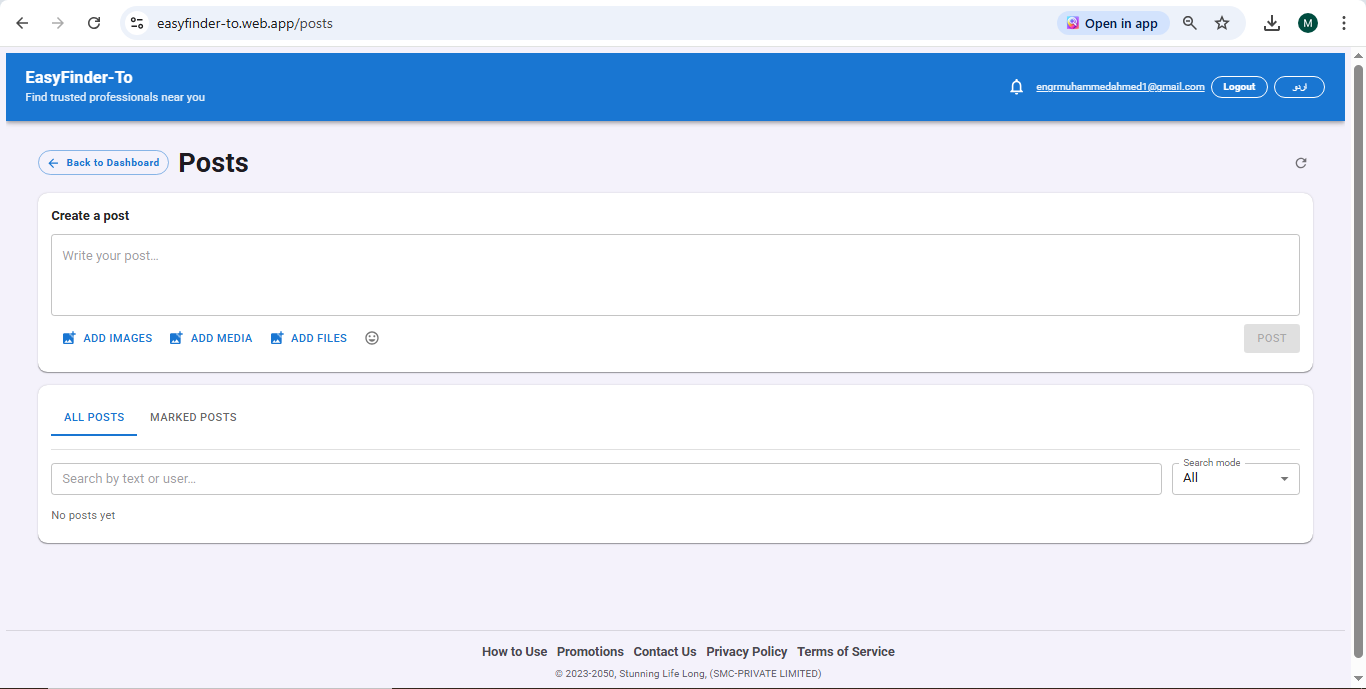Click the disabled POST button
This screenshot has height=689, width=1366.
(x=1272, y=338)
